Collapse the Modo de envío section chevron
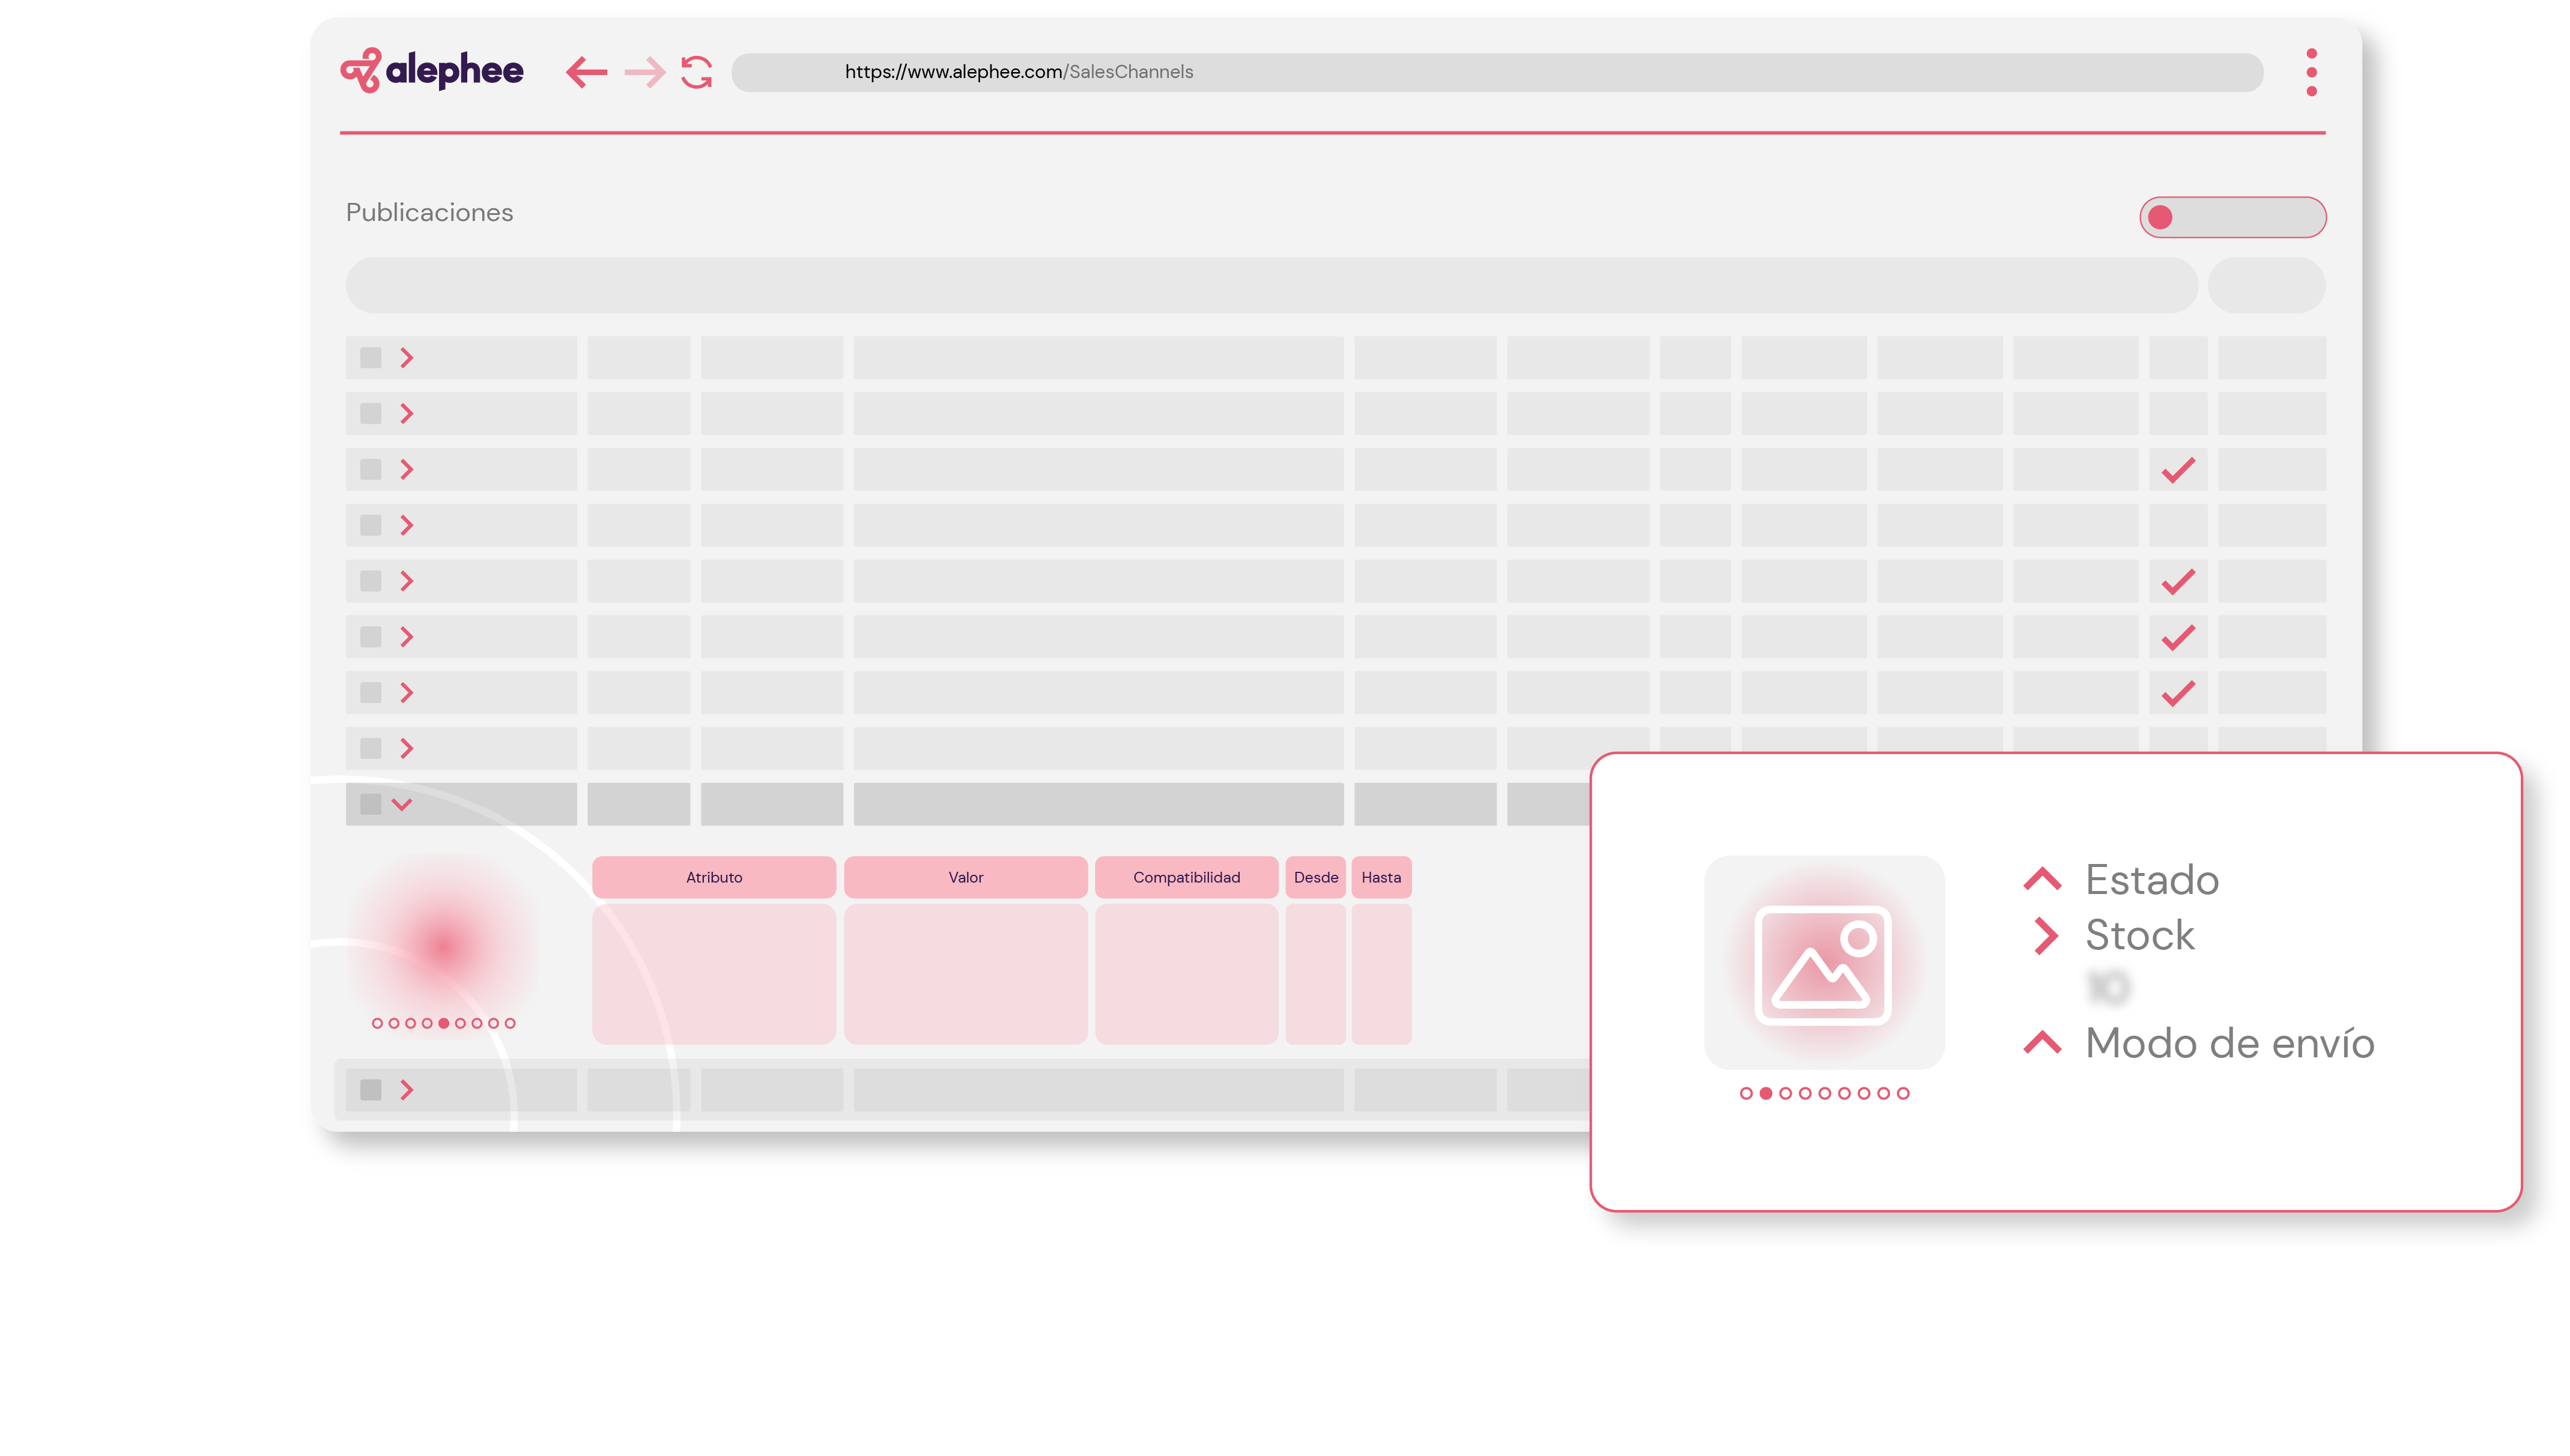This screenshot has height=1456, width=2570. pos(2042,1042)
